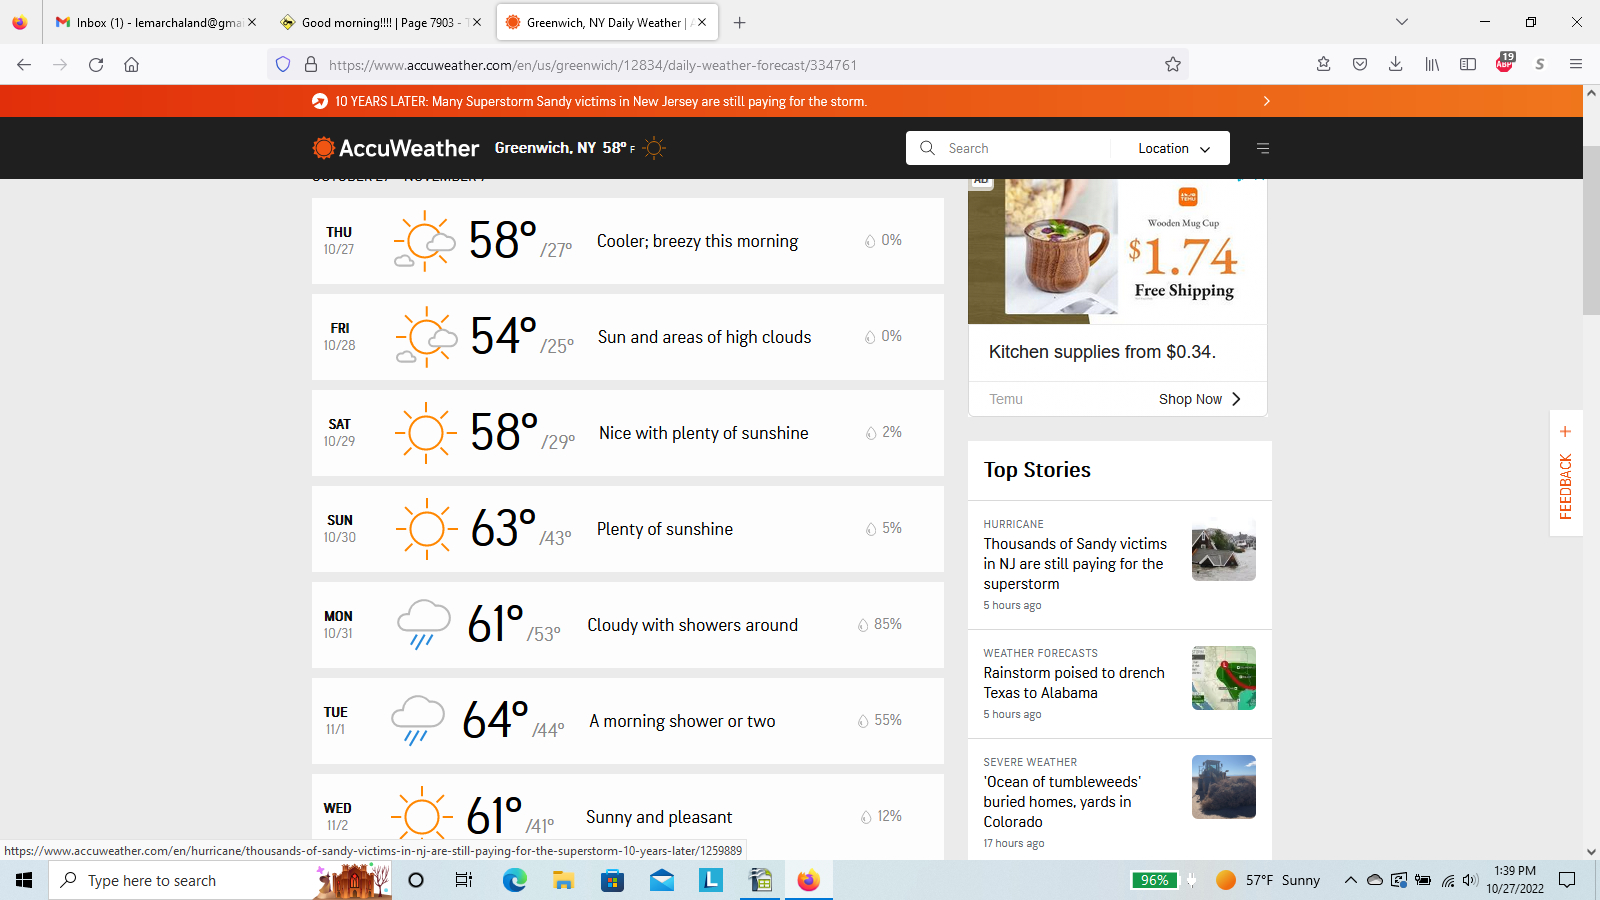This screenshot has height=900, width=1600.
Task: Open the list all tabs dropdown
Action: (x=1402, y=22)
